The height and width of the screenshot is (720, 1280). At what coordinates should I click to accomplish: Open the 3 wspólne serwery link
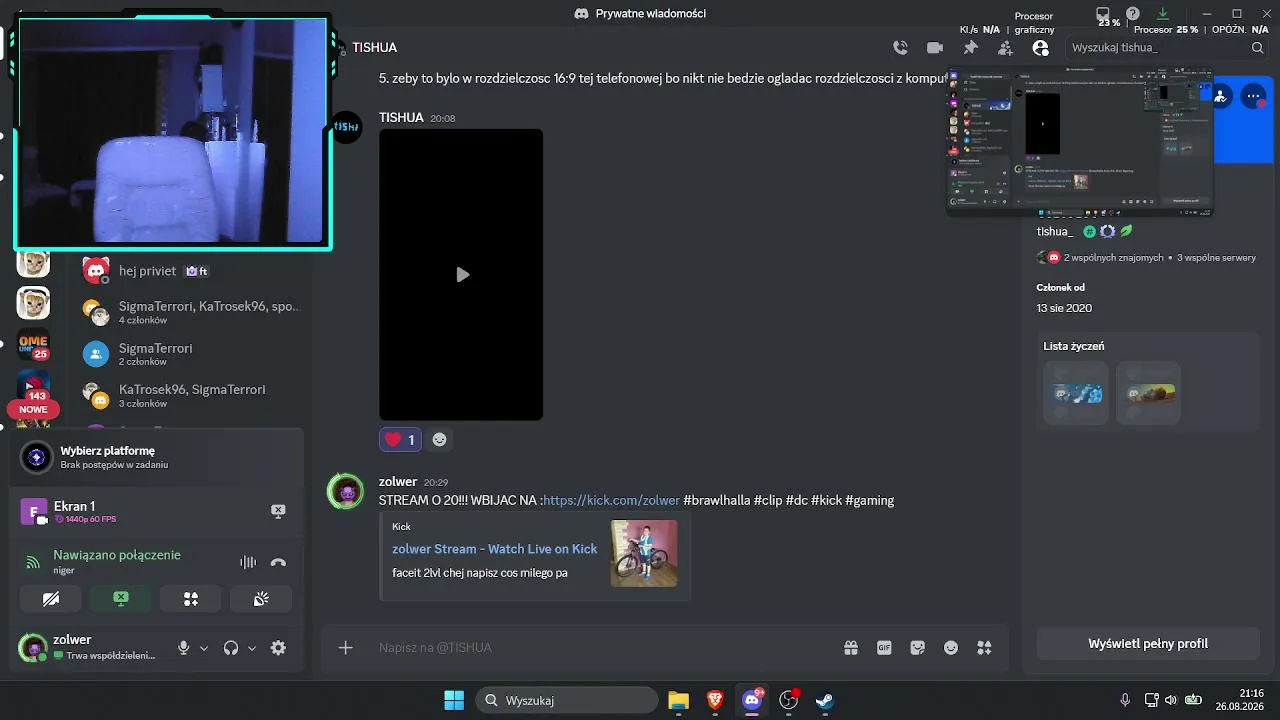1216,258
